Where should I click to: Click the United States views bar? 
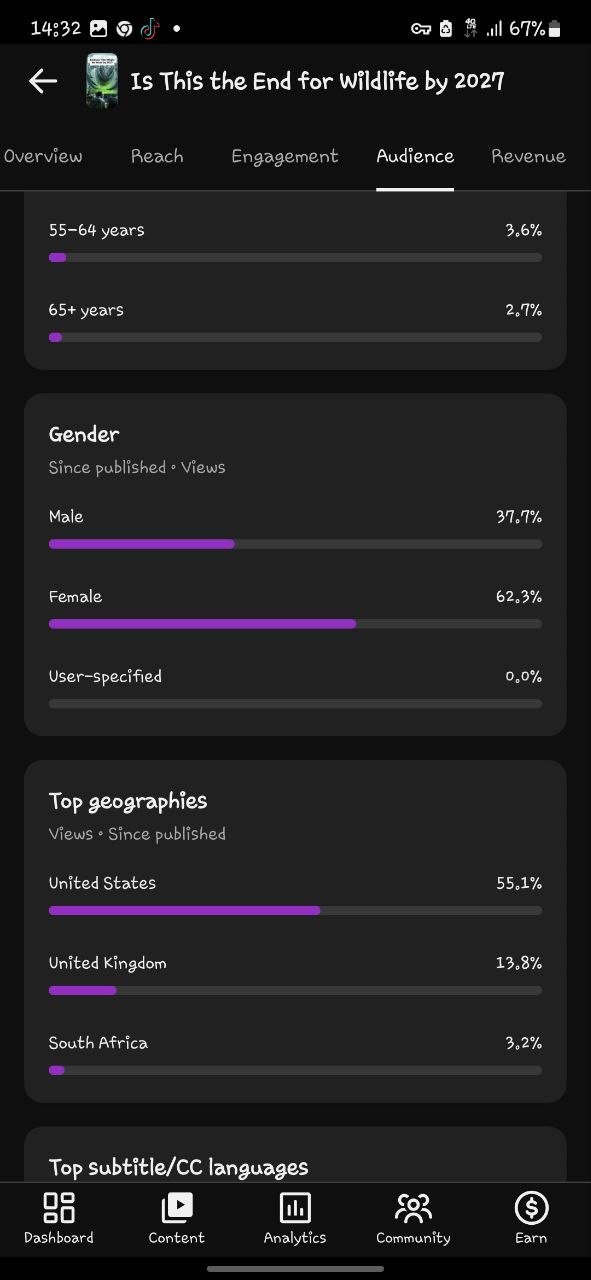[x=295, y=911]
